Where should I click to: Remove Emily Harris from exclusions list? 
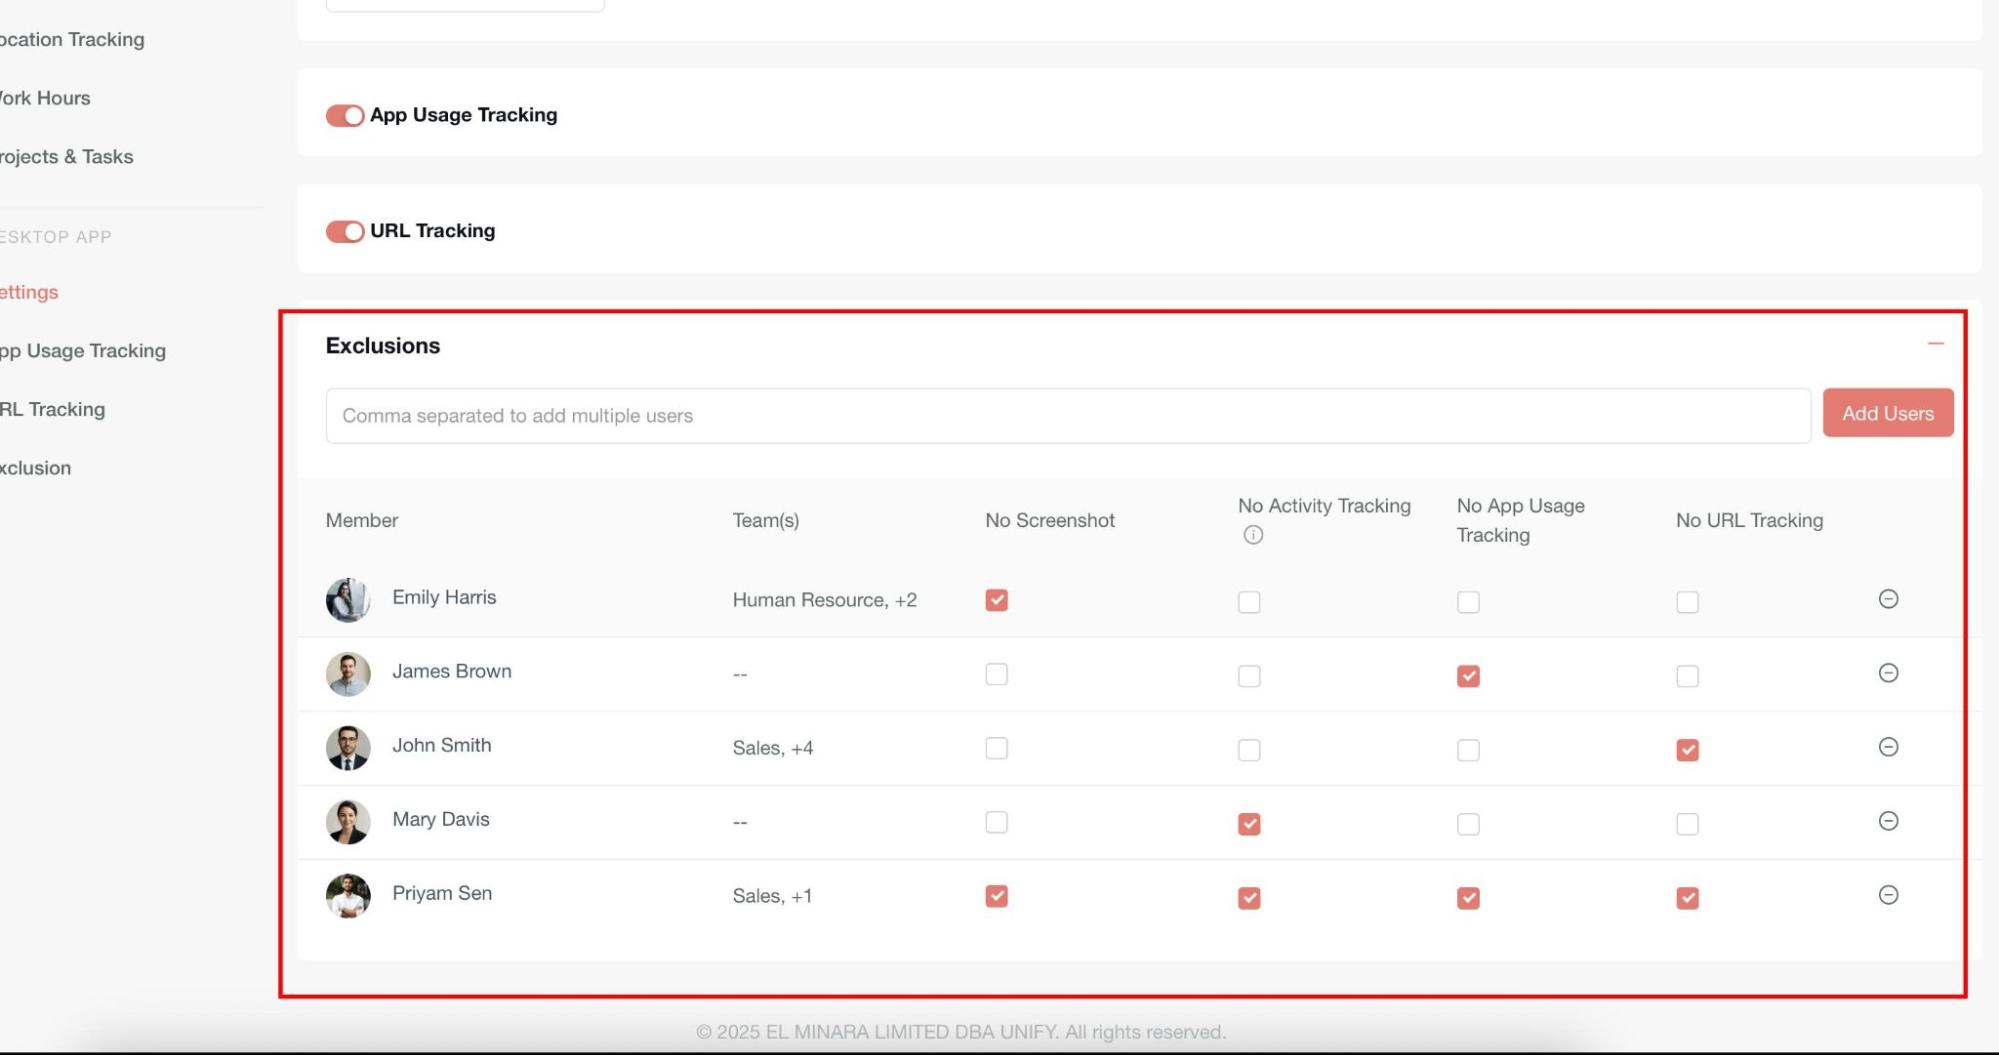point(1887,599)
